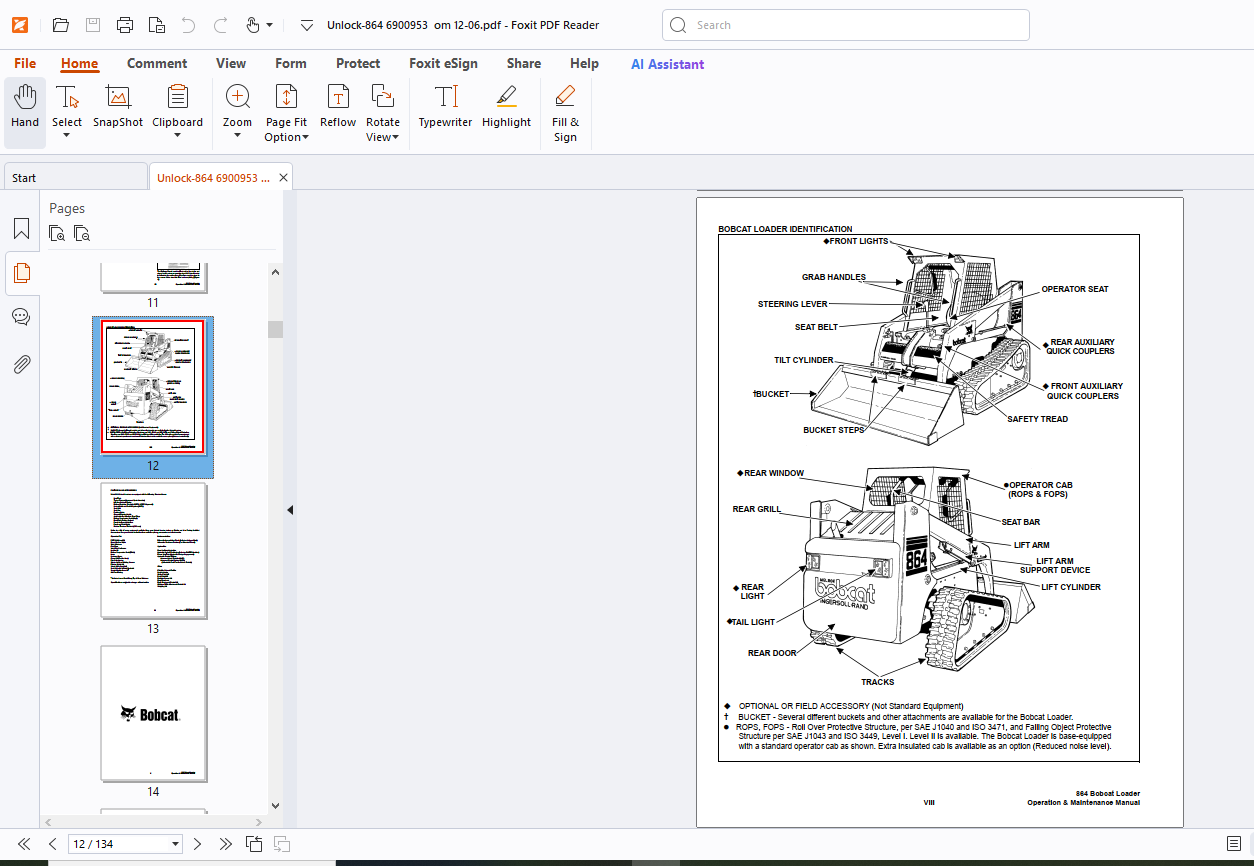Viewport: 1254px width, 866px height.
Task: Open the Foxit eSign tab
Action: (443, 63)
